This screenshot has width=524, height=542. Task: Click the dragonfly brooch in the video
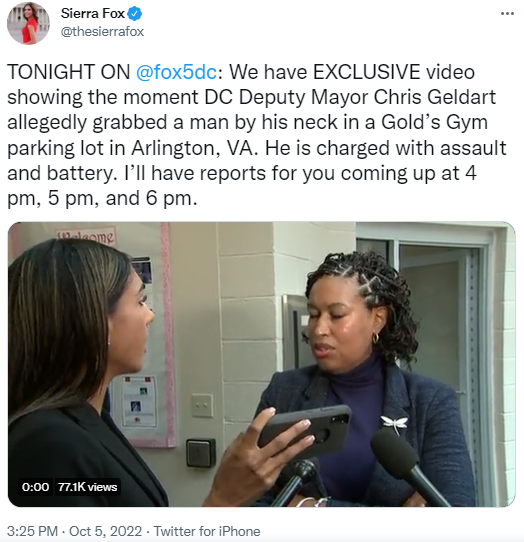coord(394,424)
